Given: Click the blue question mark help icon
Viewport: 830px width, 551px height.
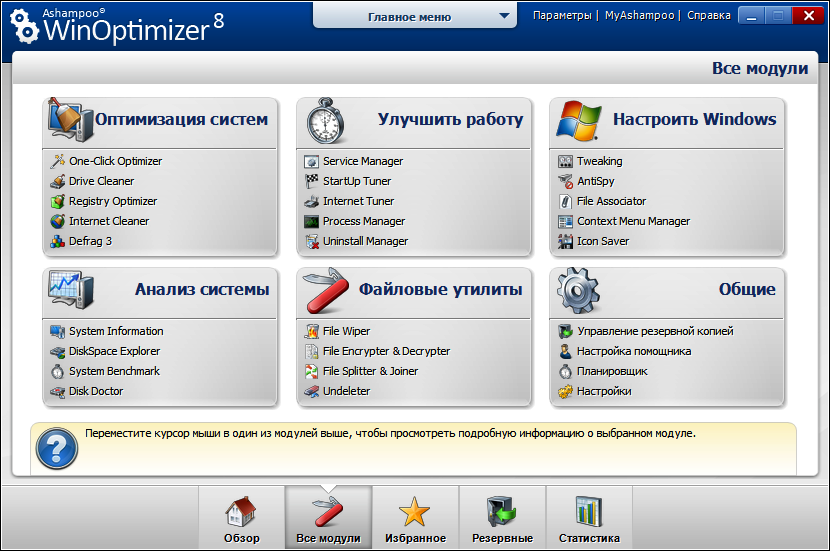Looking at the screenshot, I should [x=57, y=449].
